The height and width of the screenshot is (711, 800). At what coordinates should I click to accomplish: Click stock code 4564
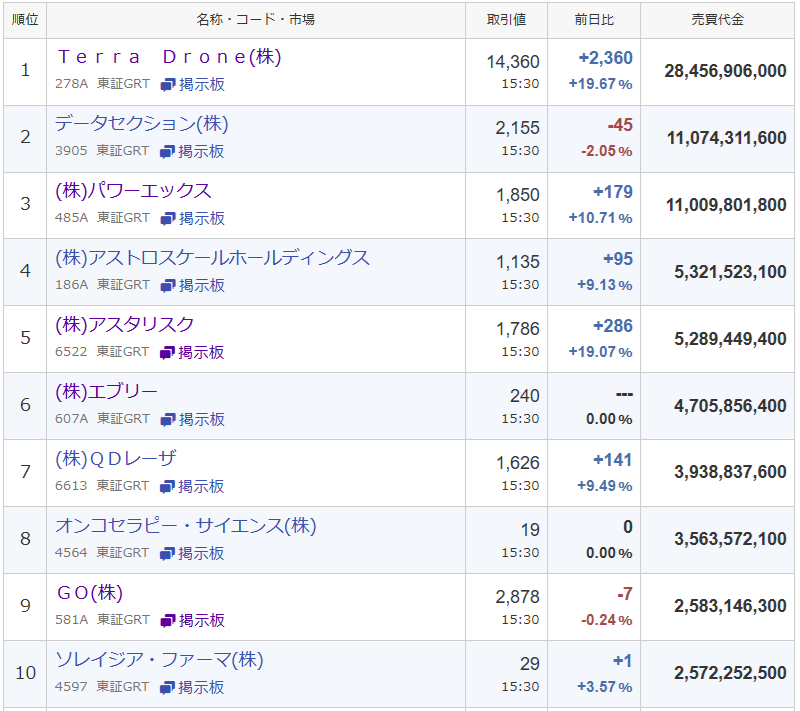[71, 552]
